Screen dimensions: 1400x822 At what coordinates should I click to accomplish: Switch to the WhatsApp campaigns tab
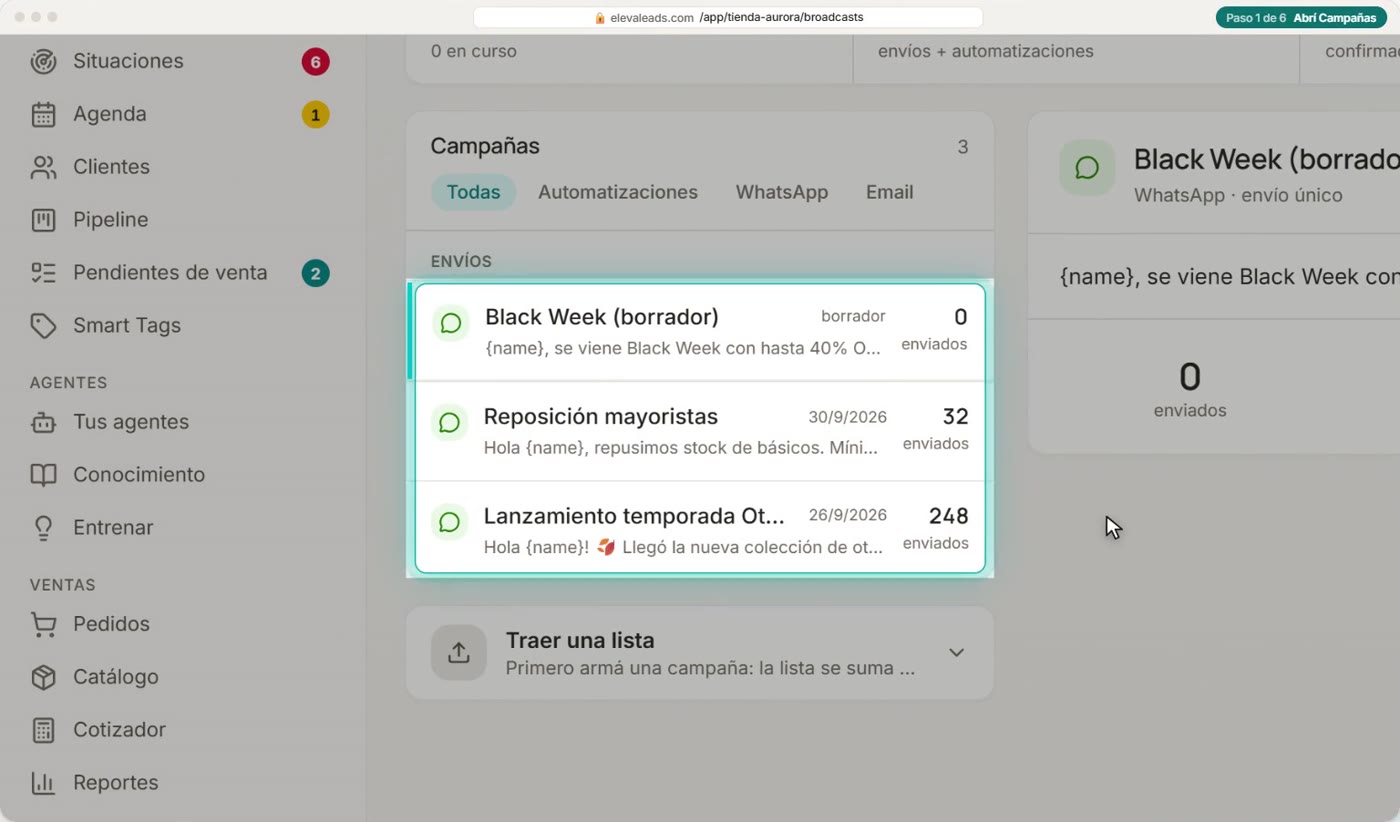click(x=782, y=192)
